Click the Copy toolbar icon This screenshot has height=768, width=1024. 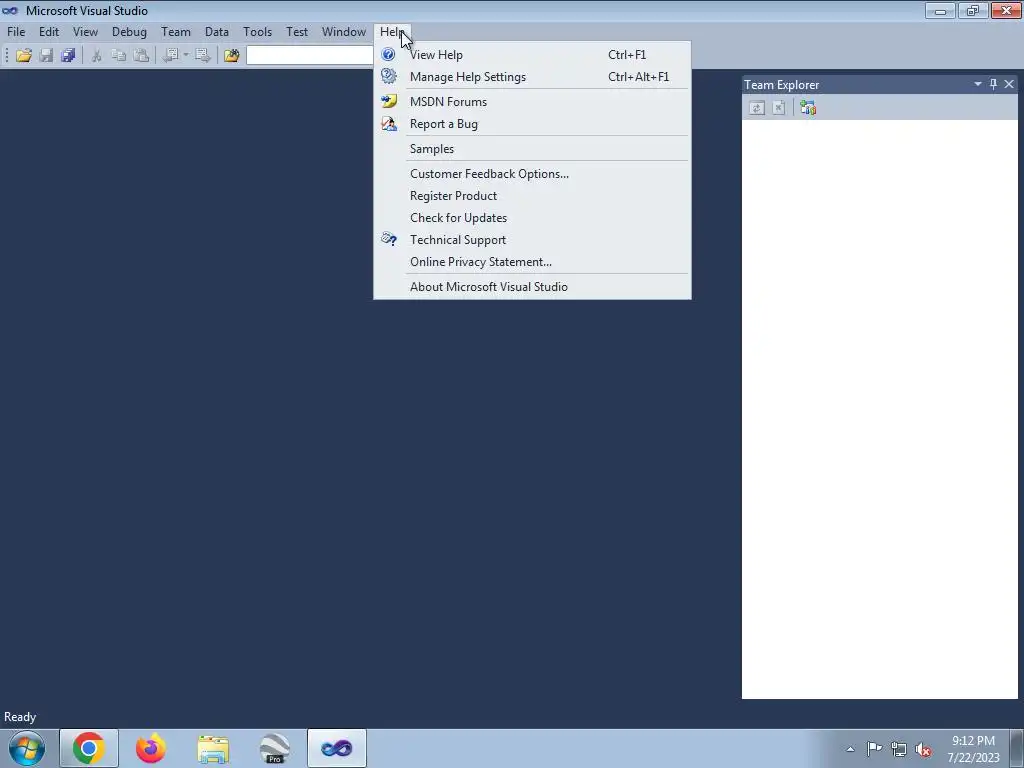tap(118, 56)
